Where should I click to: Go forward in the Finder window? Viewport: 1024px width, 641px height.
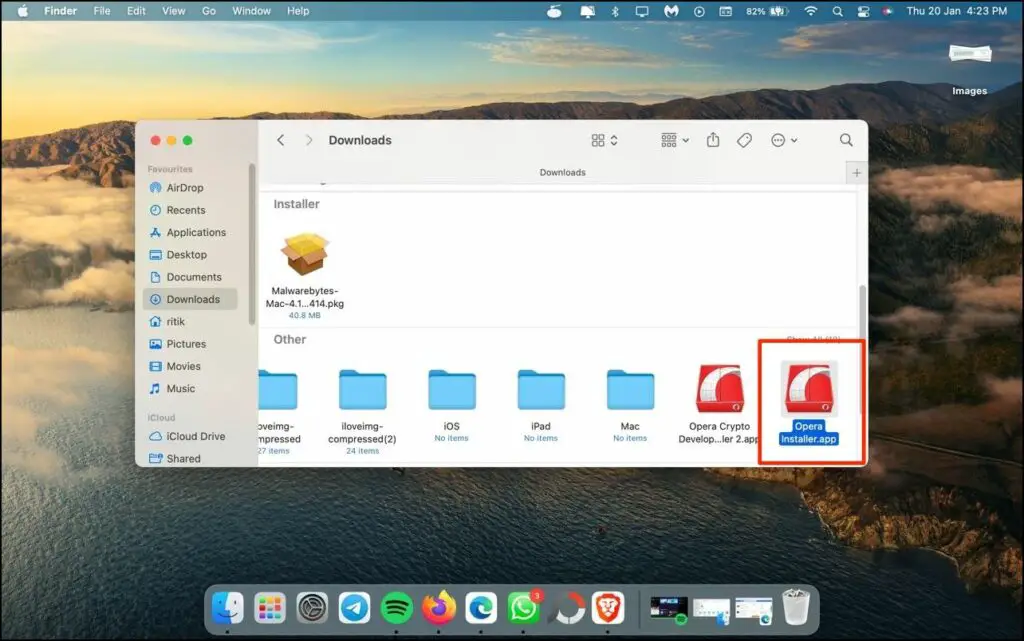pos(309,140)
